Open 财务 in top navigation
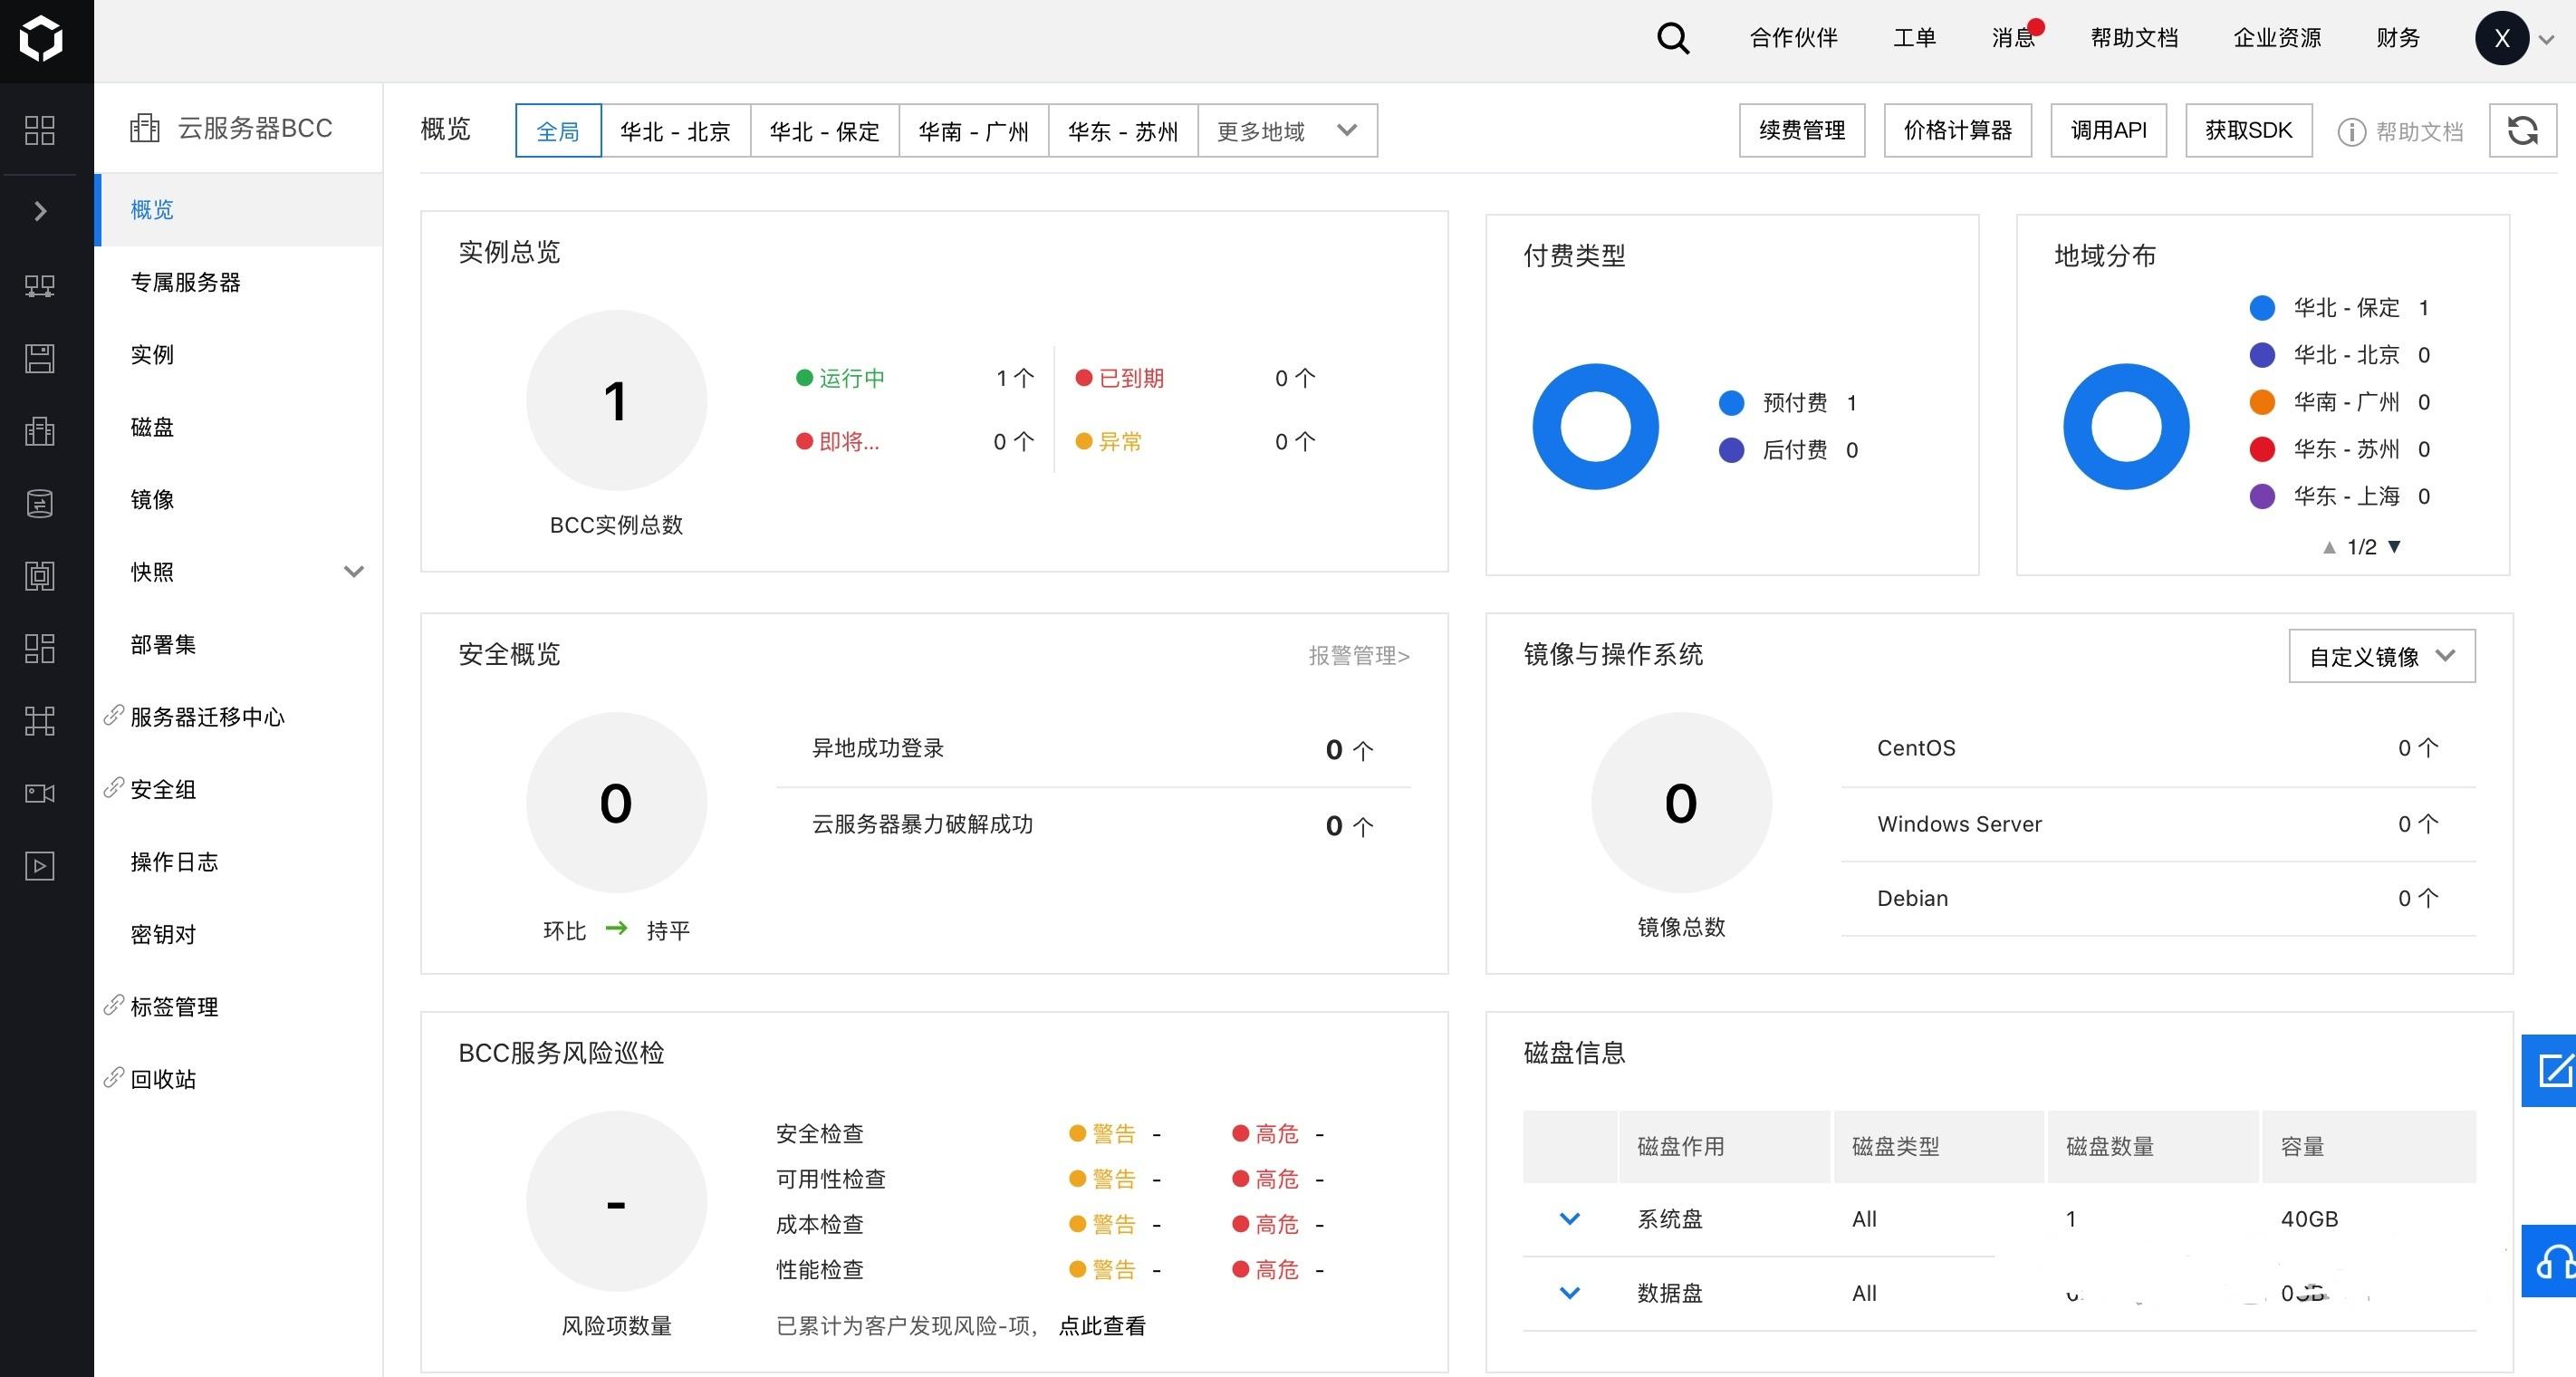Viewport: 2576px width, 1377px height. click(x=2398, y=38)
